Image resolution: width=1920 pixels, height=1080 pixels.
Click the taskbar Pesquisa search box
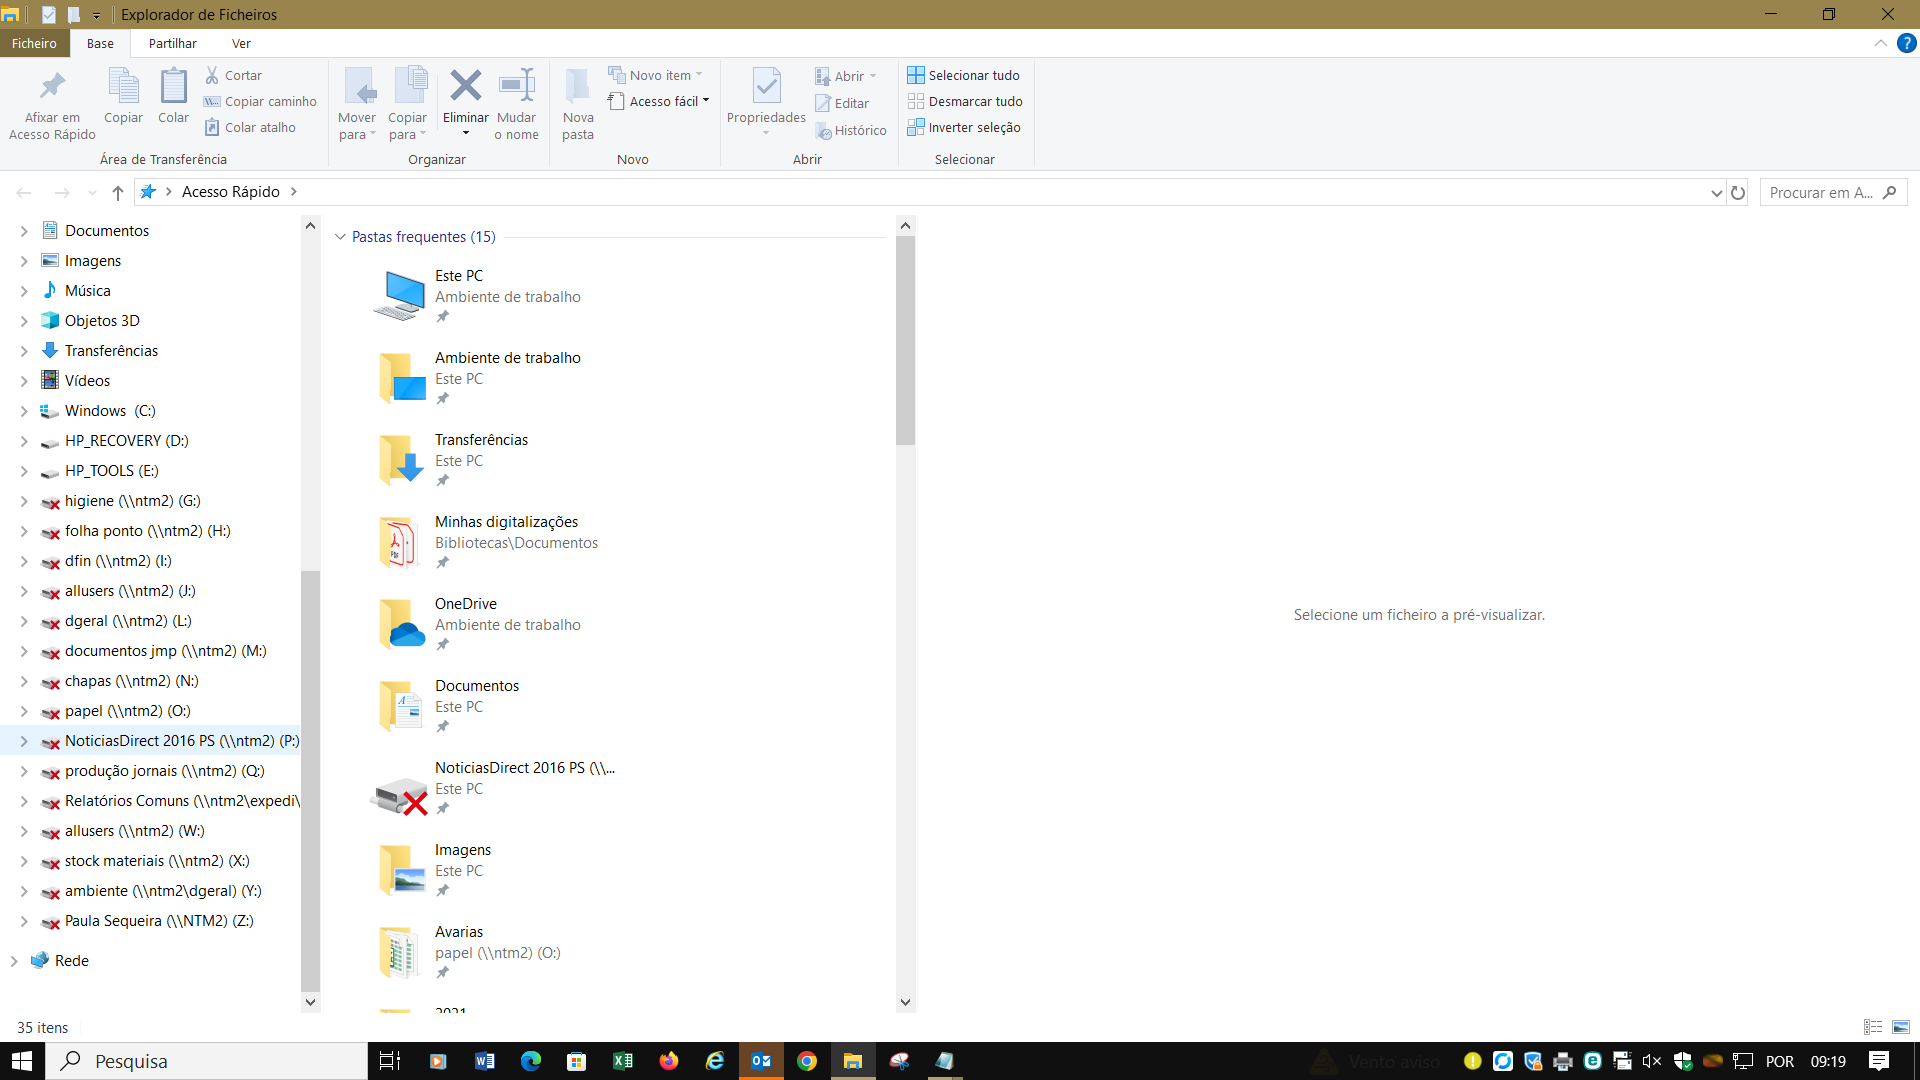pos(207,1061)
